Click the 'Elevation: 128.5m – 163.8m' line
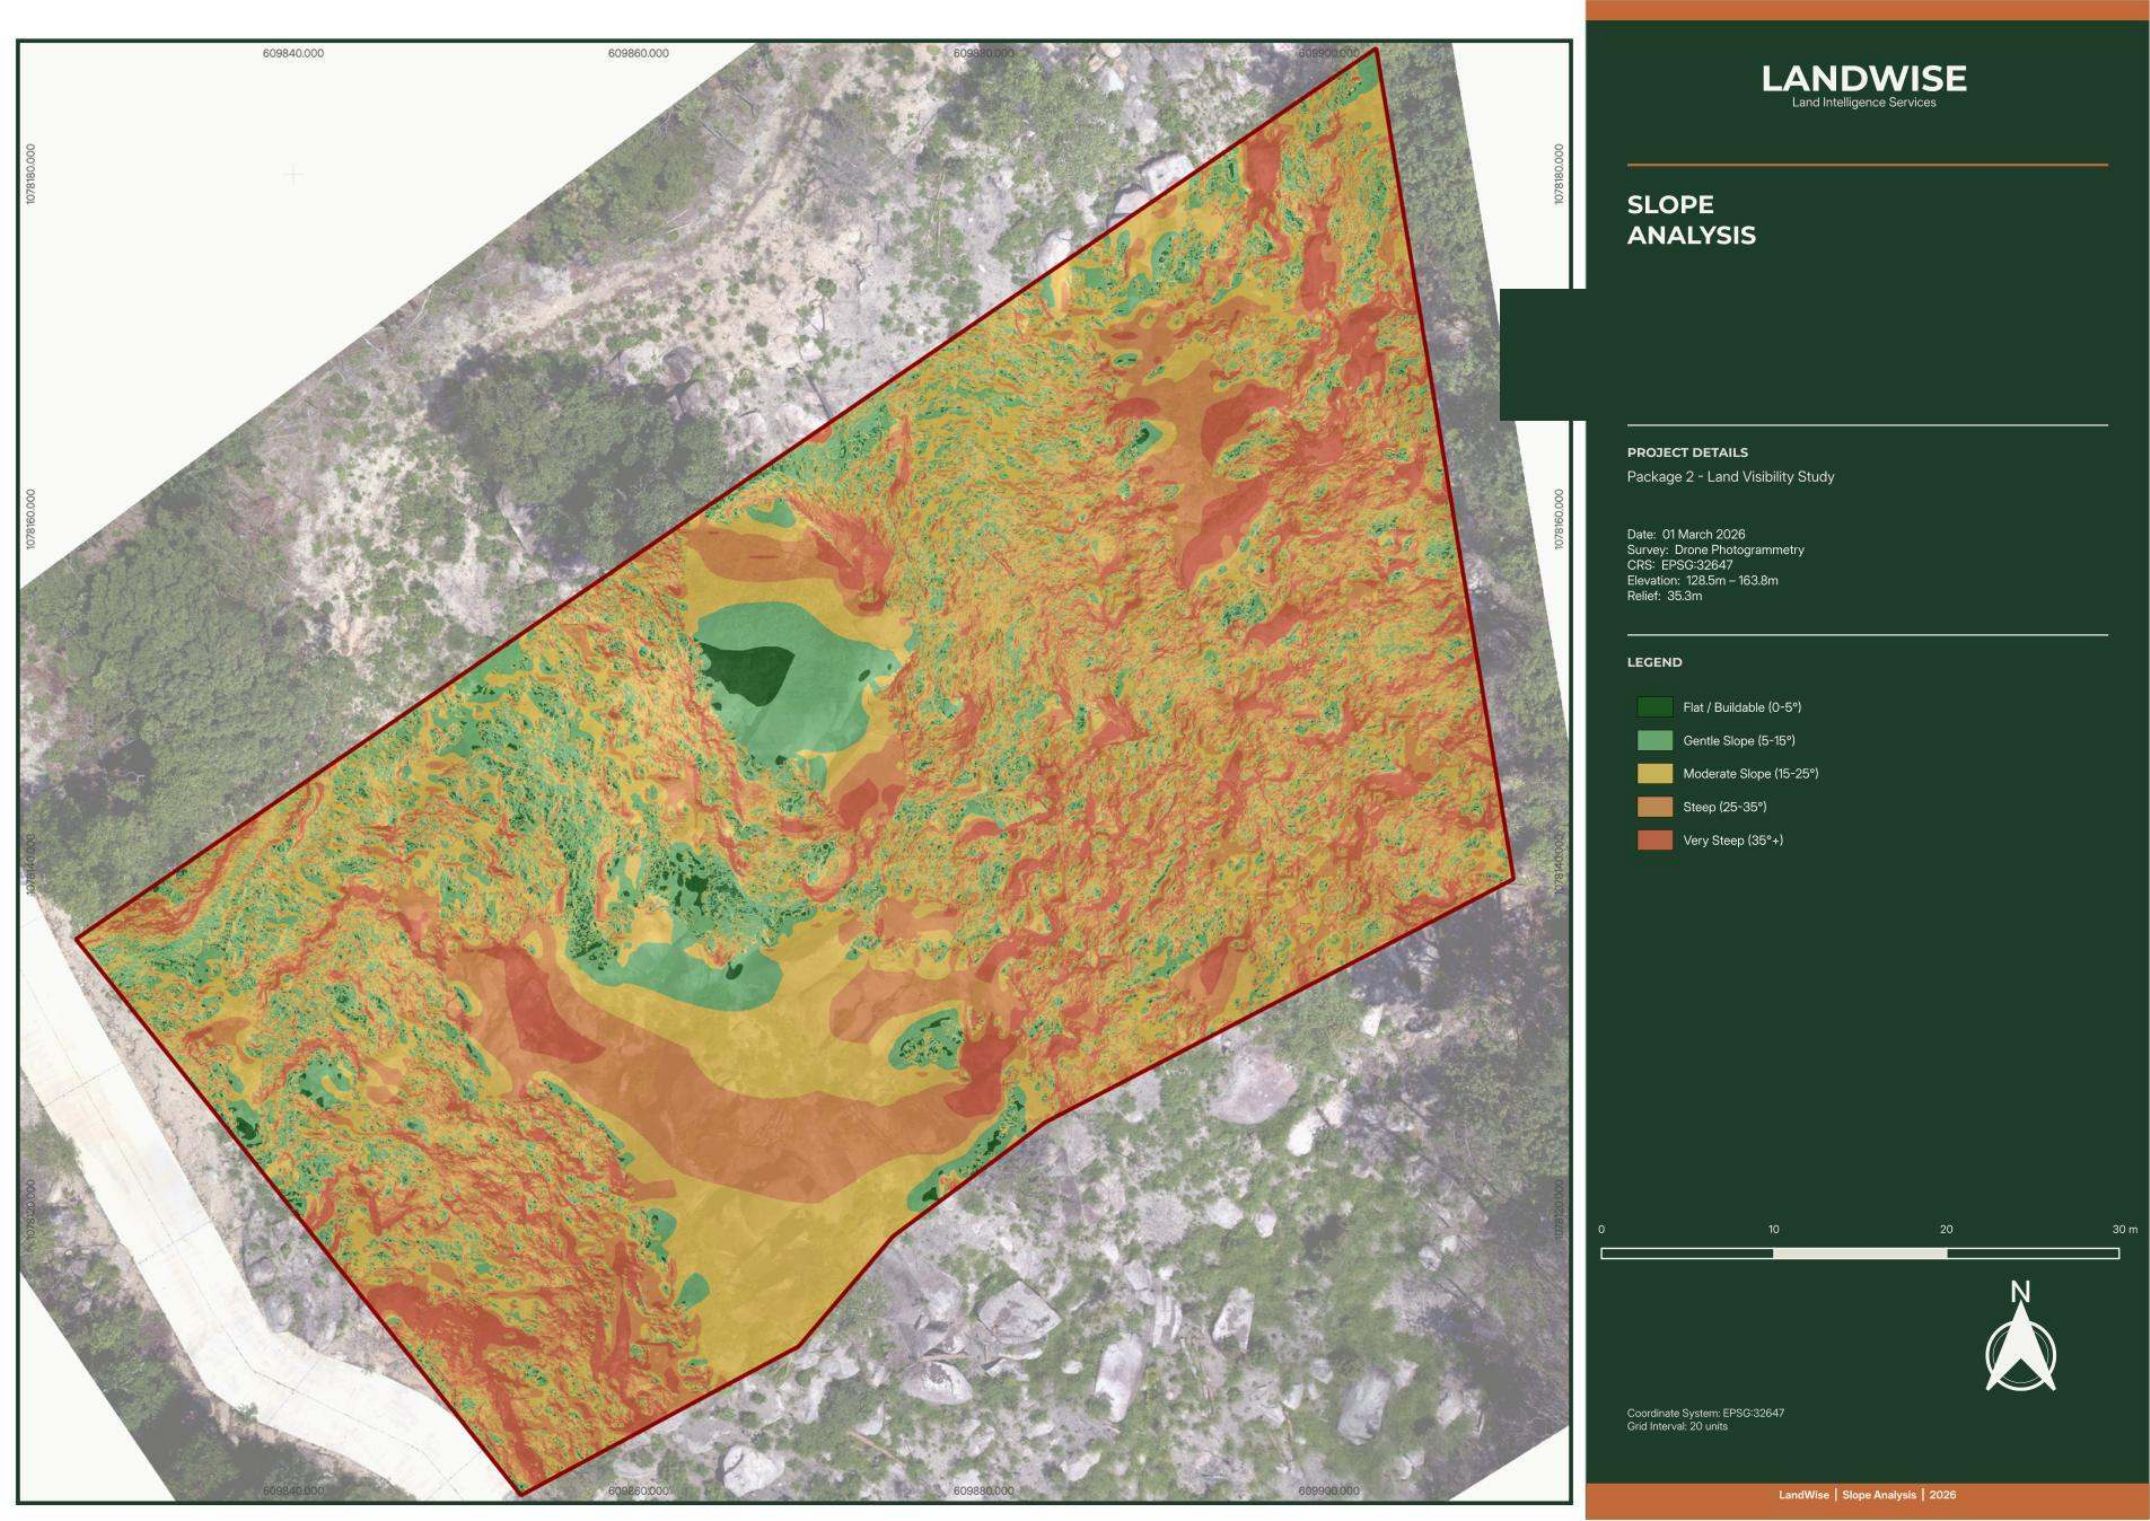This screenshot has height=1521, width=2150. 1702,580
